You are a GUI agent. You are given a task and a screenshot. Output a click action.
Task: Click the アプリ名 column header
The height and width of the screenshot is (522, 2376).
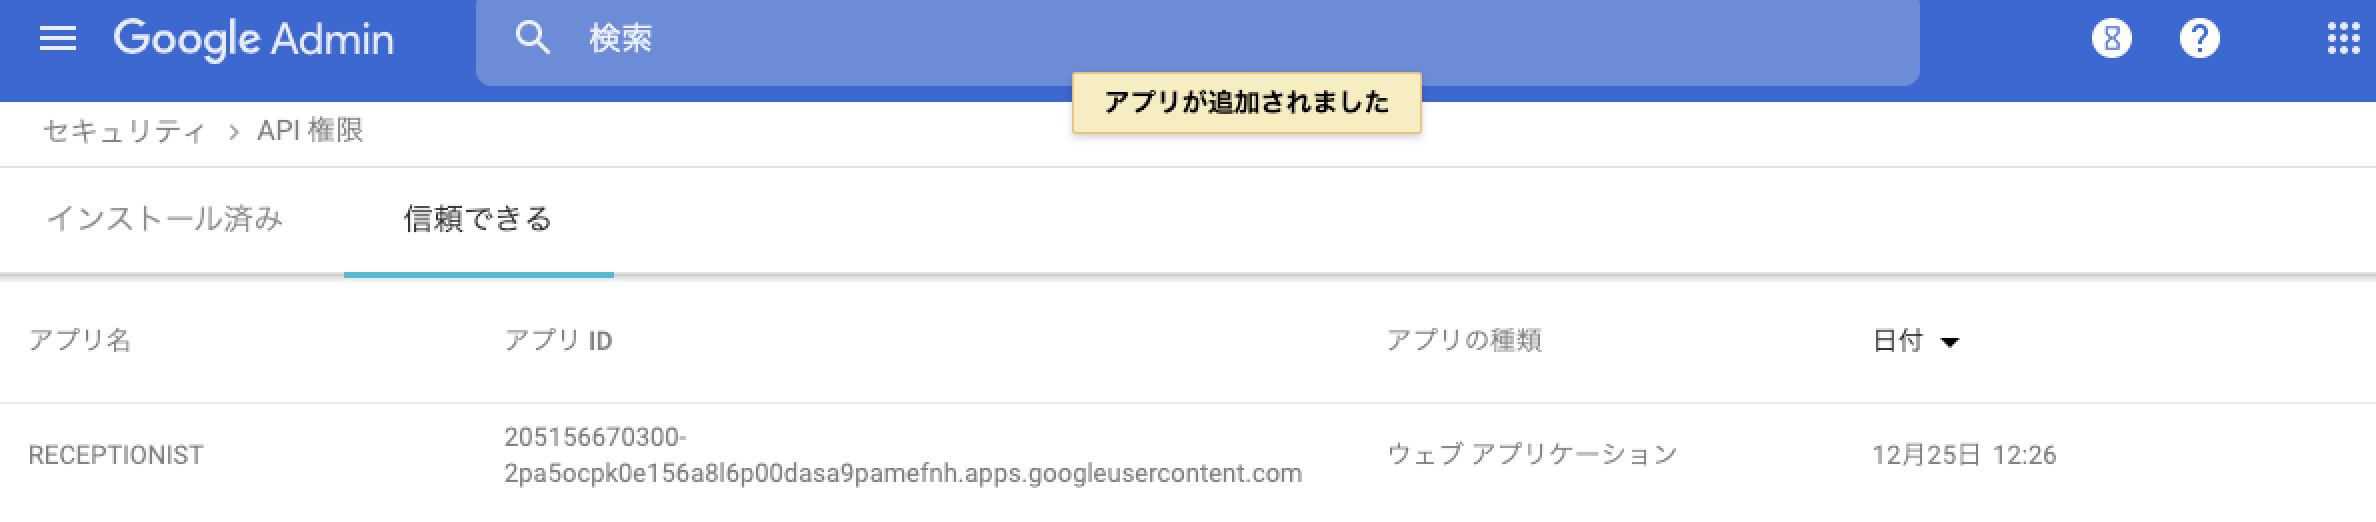pyautogui.click(x=80, y=341)
